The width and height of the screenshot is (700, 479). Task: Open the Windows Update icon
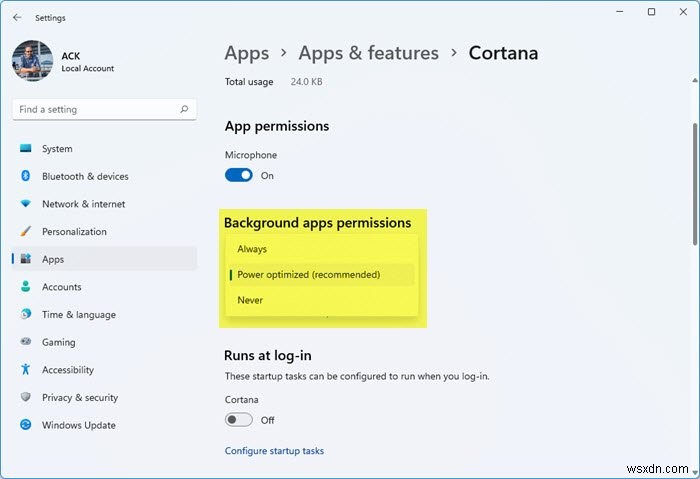tap(26, 425)
